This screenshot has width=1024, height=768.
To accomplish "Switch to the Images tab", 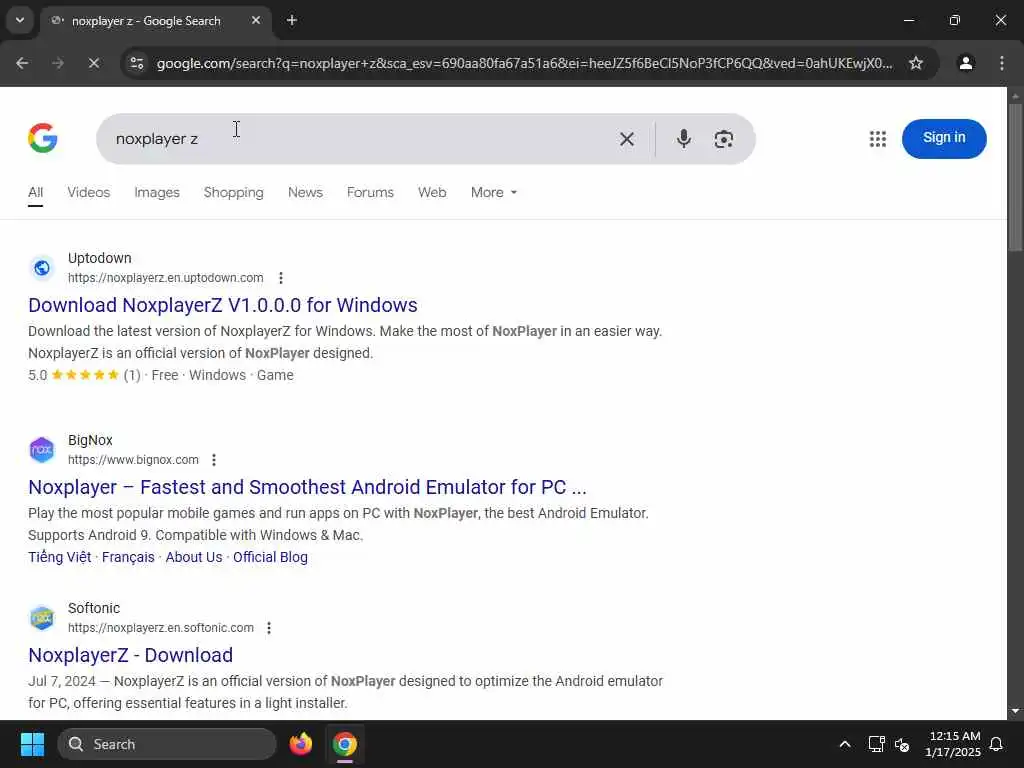I will click(157, 193).
